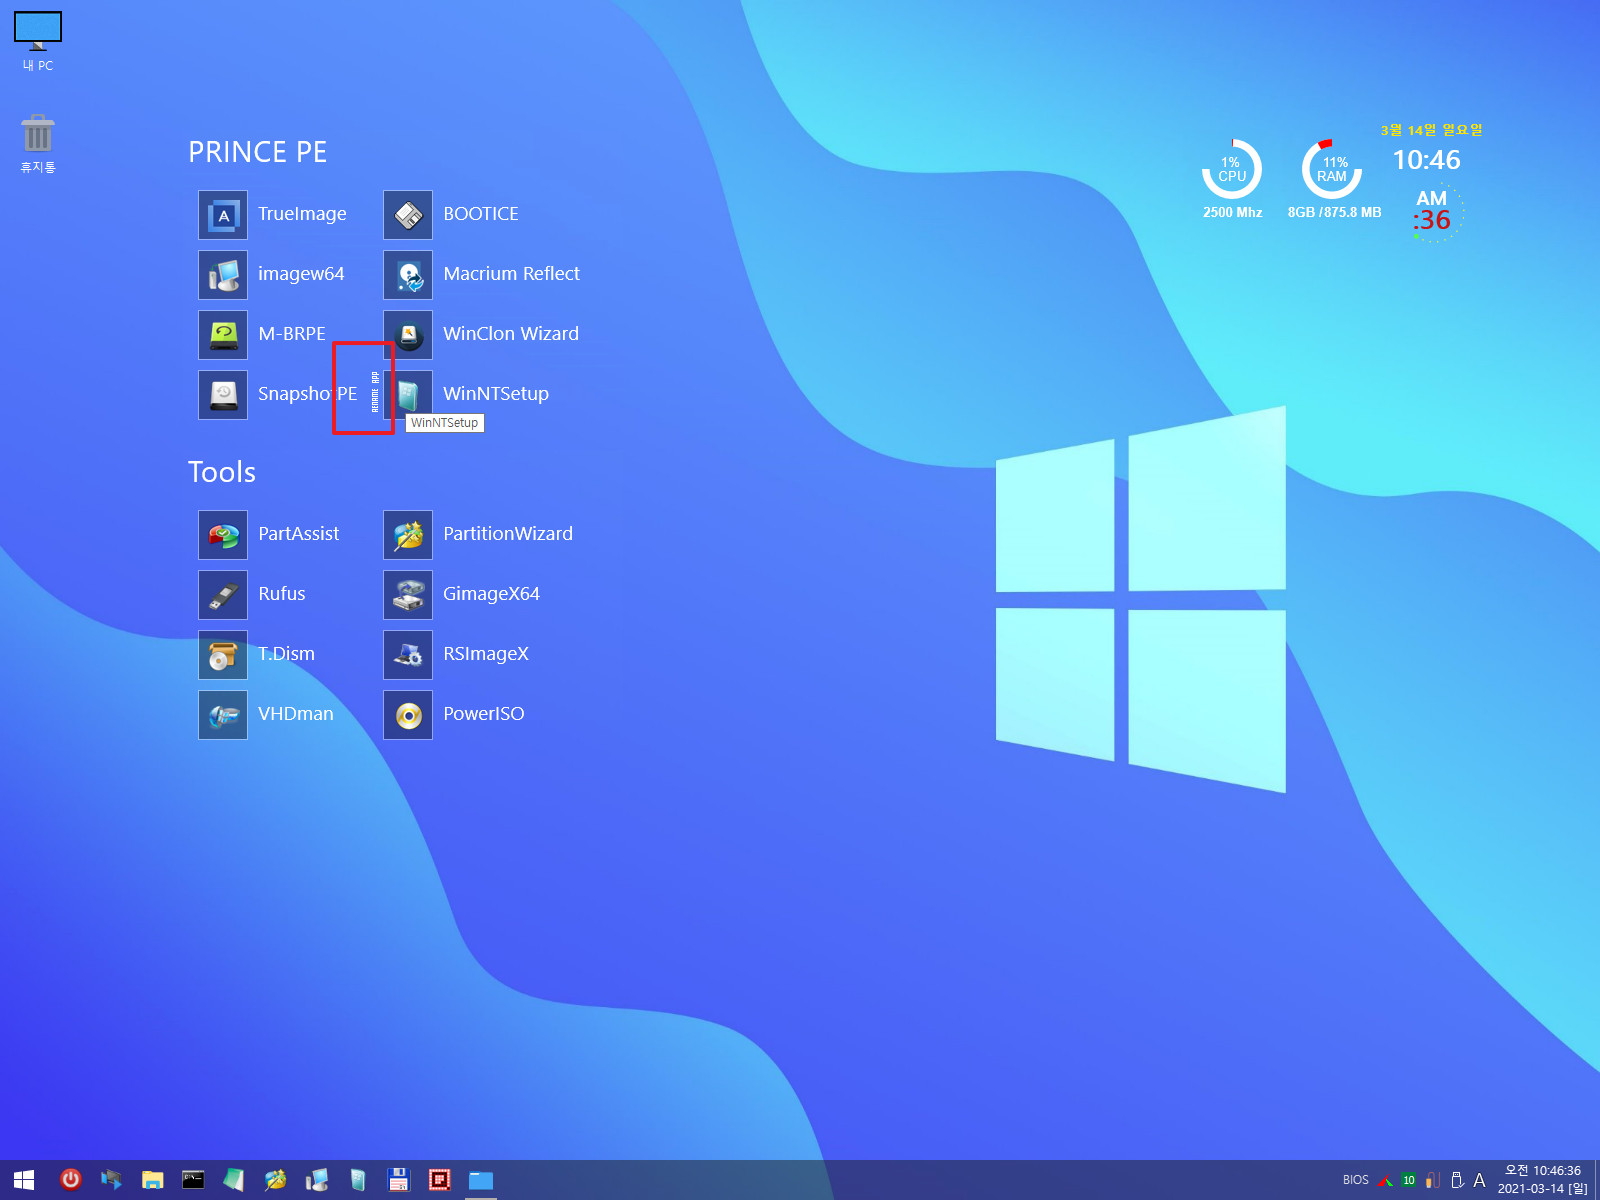
Task: Open the imagew64 icon
Action: click(x=223, y=275)
